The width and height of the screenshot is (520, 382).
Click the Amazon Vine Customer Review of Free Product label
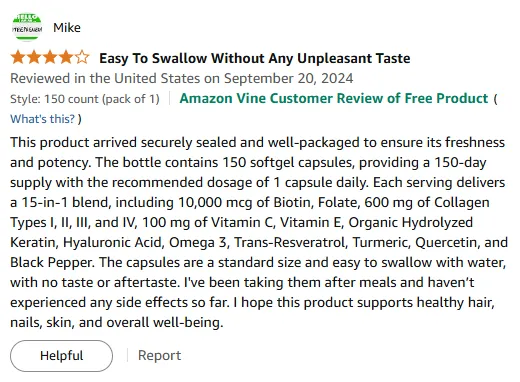pyautogui.click(x=334, y=99)
